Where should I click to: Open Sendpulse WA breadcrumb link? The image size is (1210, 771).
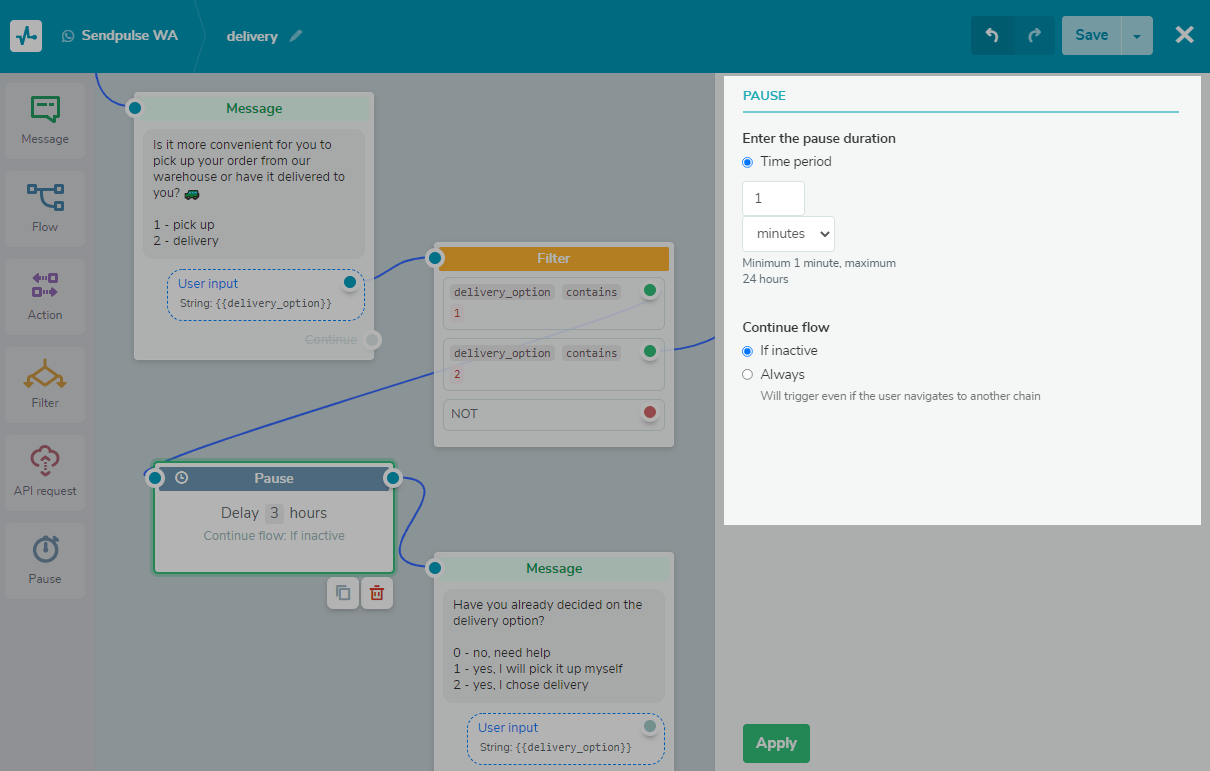click(x=119, y=36)
